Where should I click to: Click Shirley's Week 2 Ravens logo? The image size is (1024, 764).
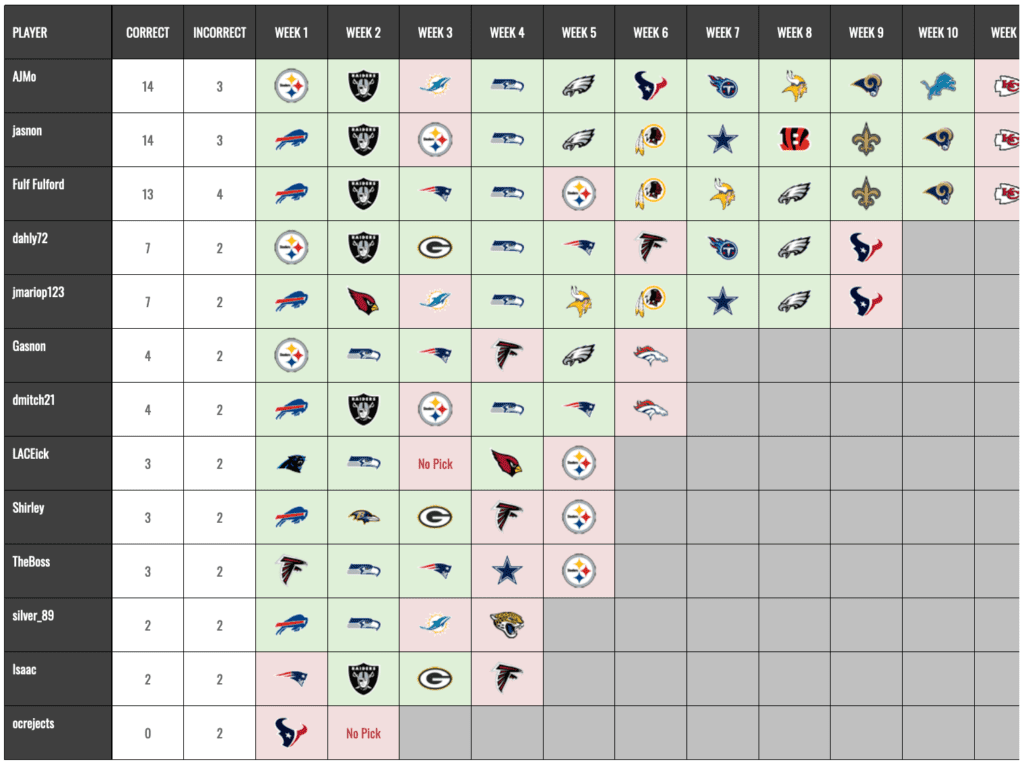coord(363,517)
